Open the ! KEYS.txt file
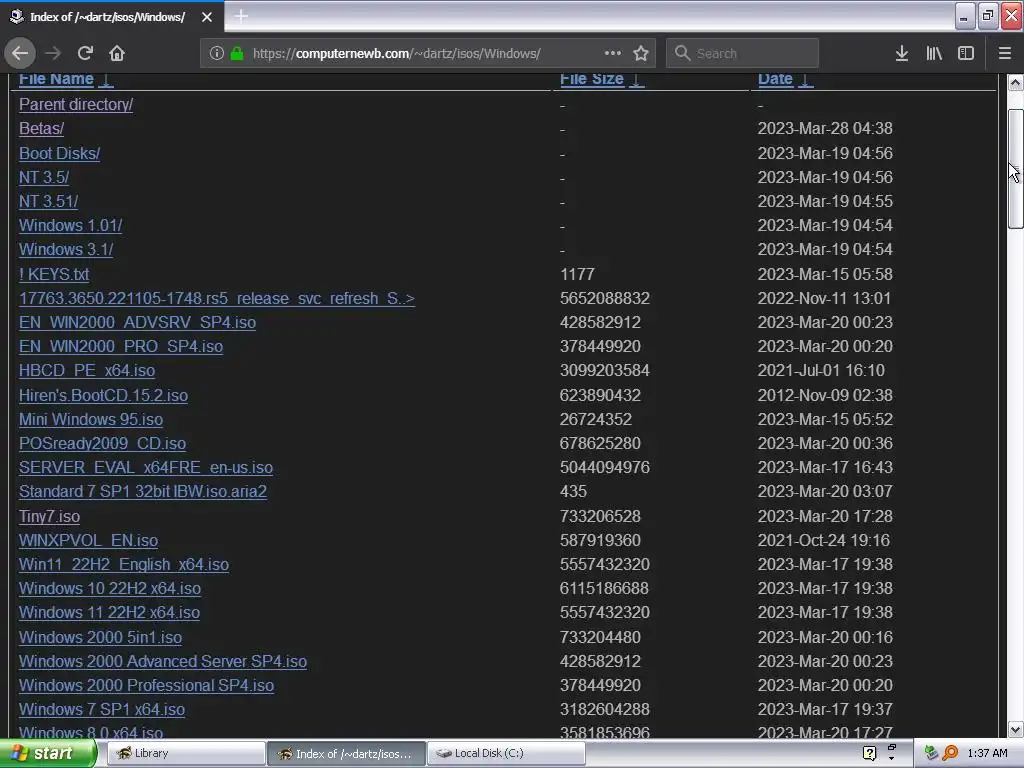The image size is (1024, 768). coord(54,274)
